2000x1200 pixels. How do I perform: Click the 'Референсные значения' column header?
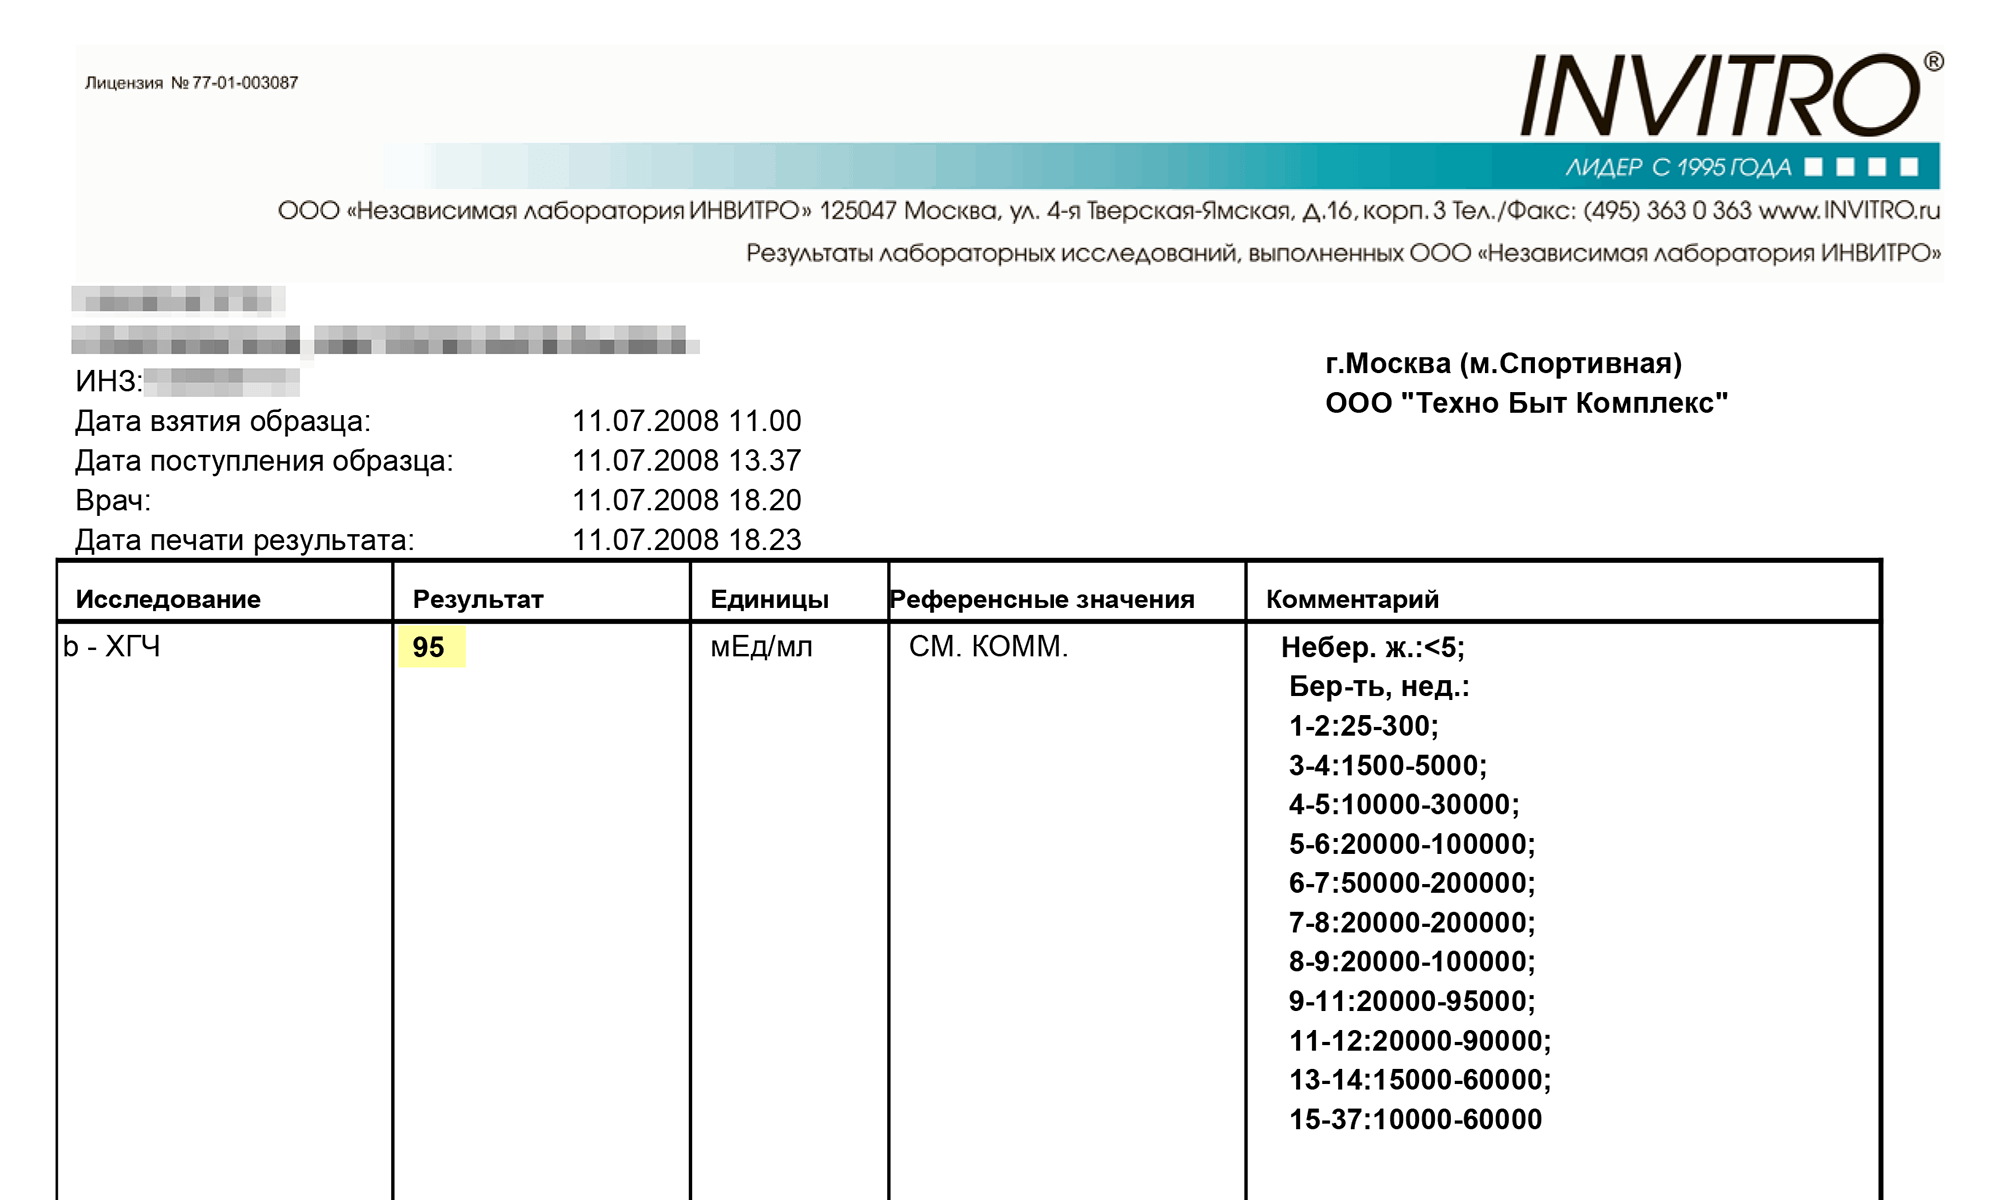[1042, 599]
